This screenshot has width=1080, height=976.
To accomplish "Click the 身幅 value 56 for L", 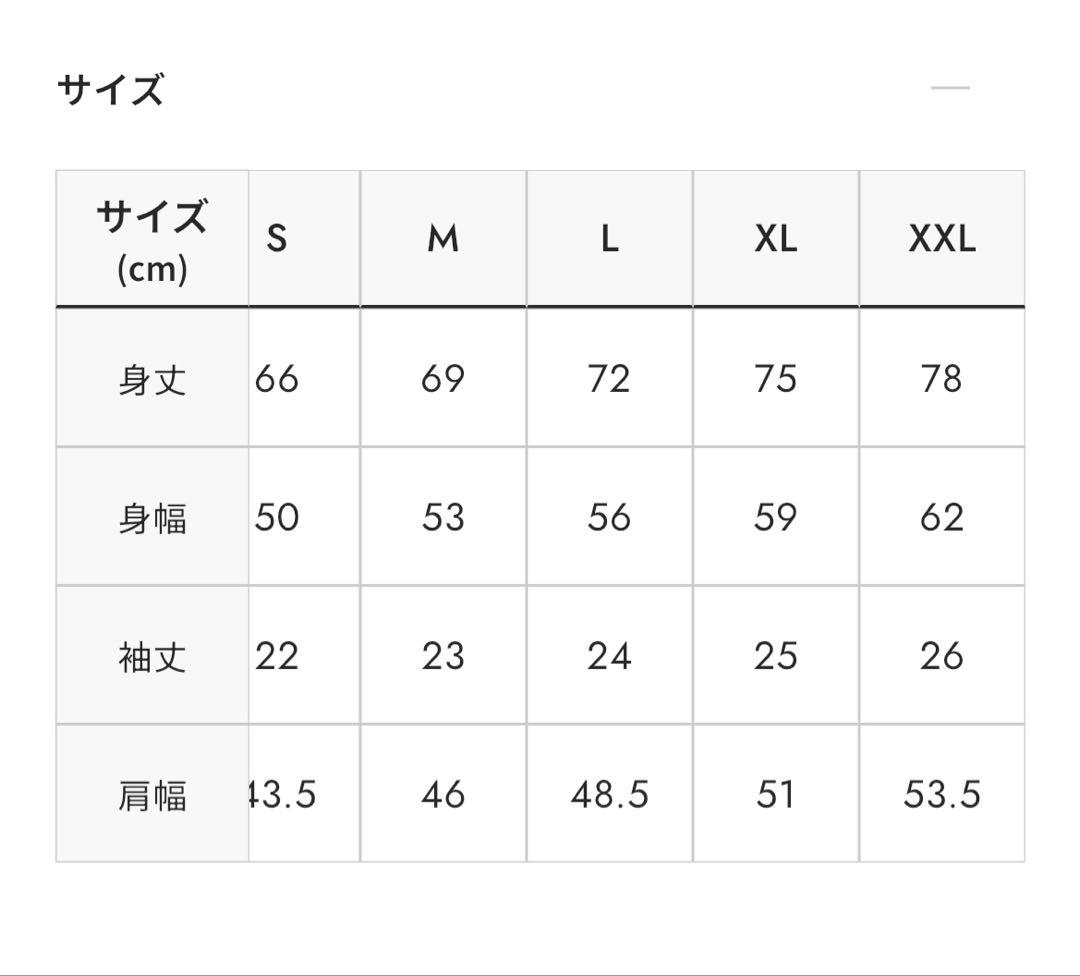I will click(x=610, y=517).
